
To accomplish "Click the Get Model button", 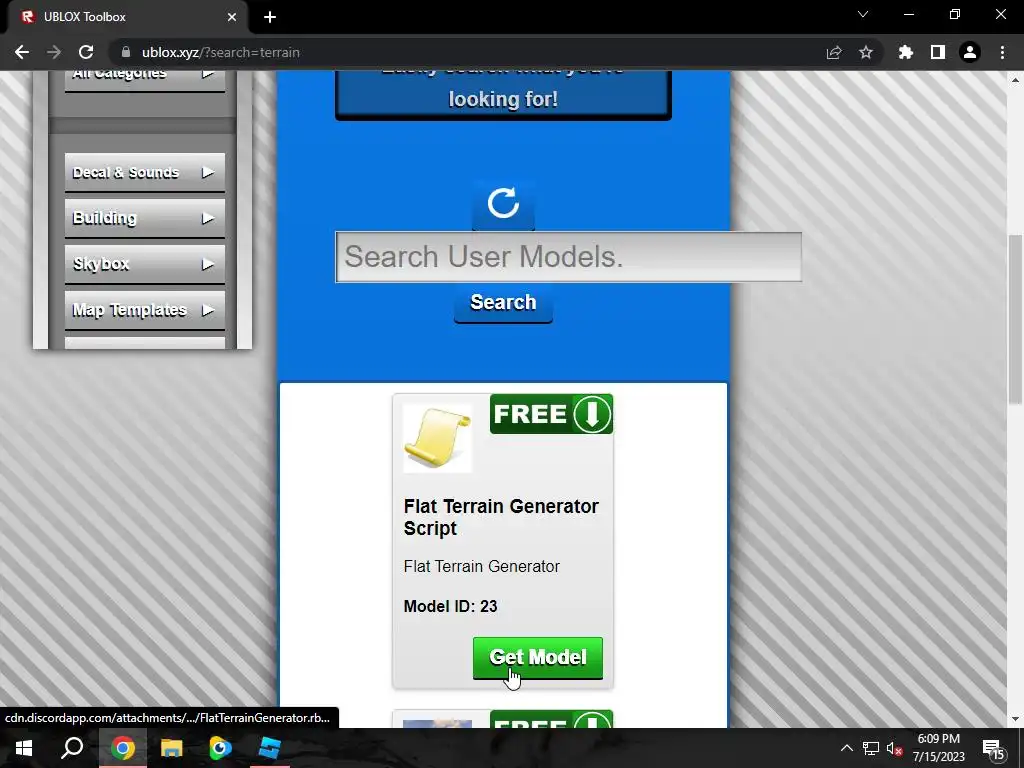I will 537,658.
